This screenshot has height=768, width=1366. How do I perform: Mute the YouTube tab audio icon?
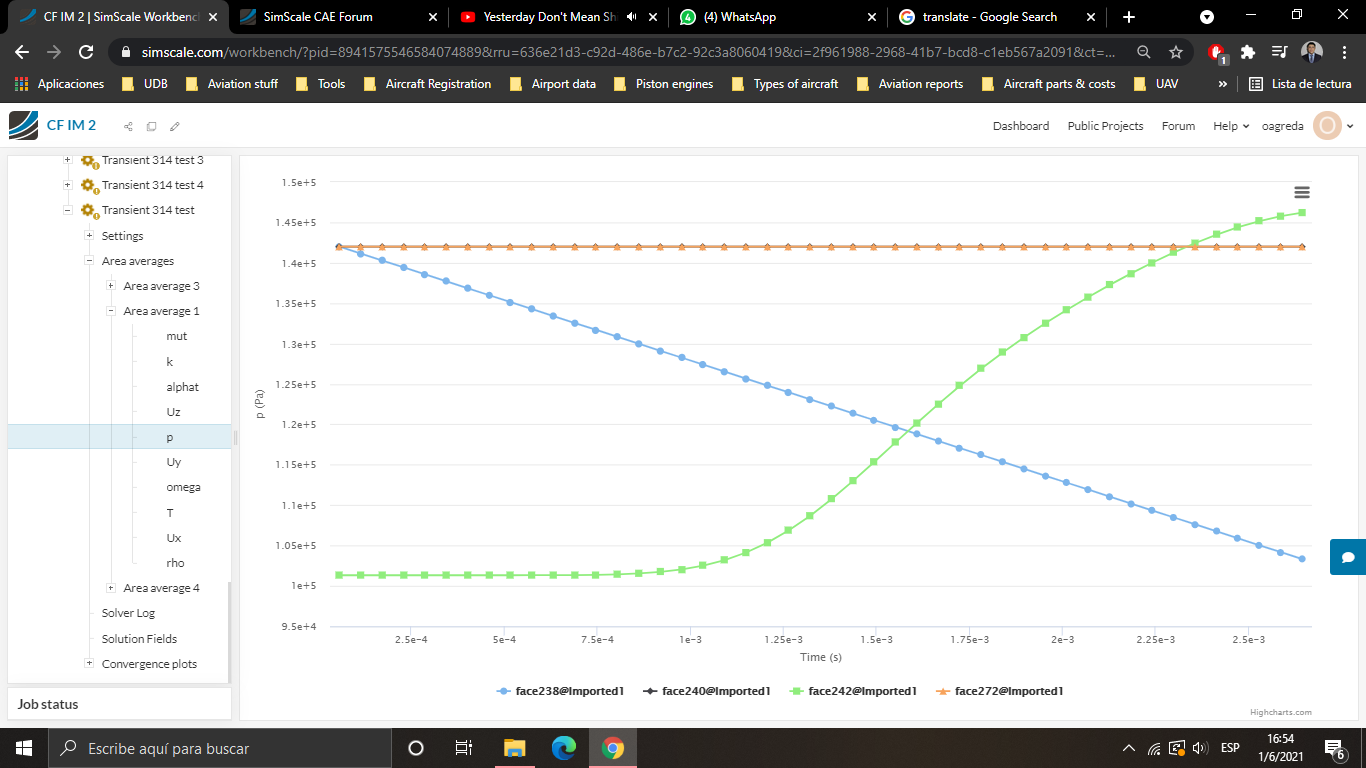pyautogui.click(x=631, y=17)
